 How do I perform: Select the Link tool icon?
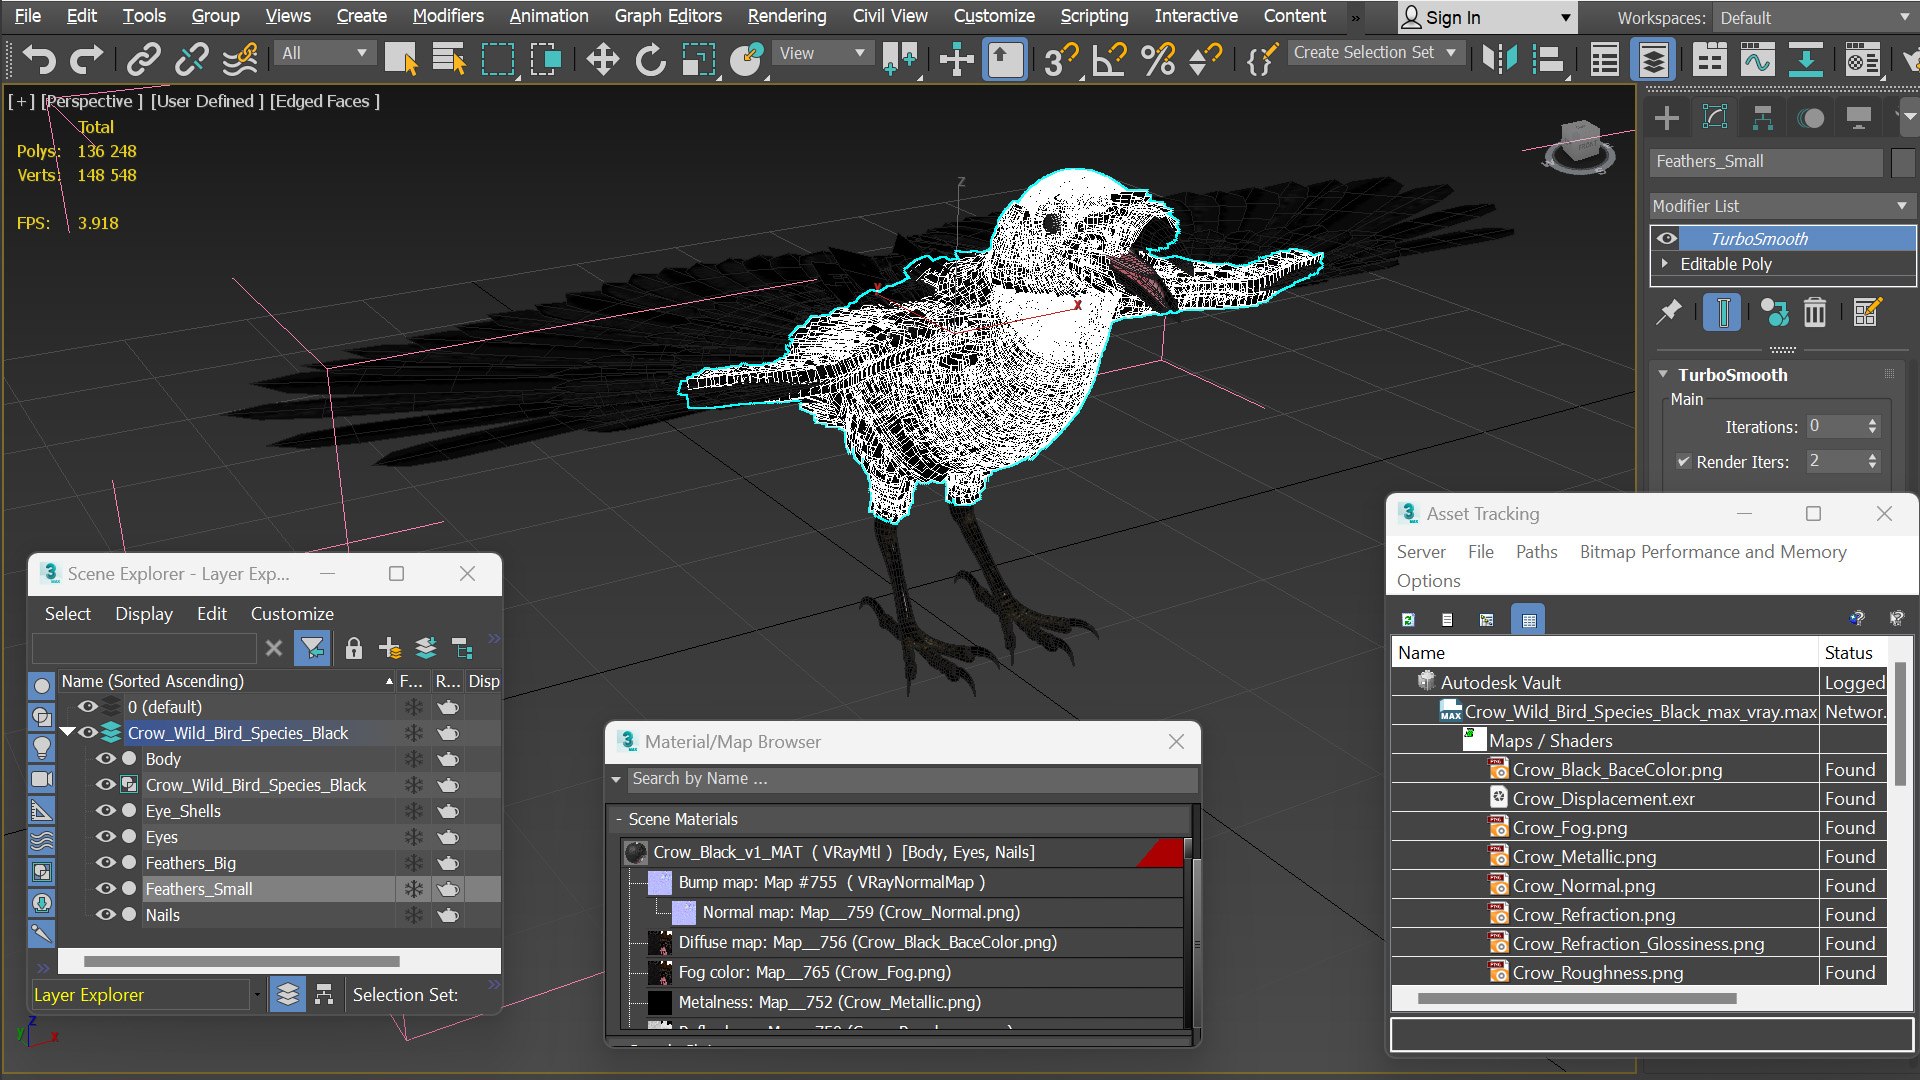click(x=144, y=59)
